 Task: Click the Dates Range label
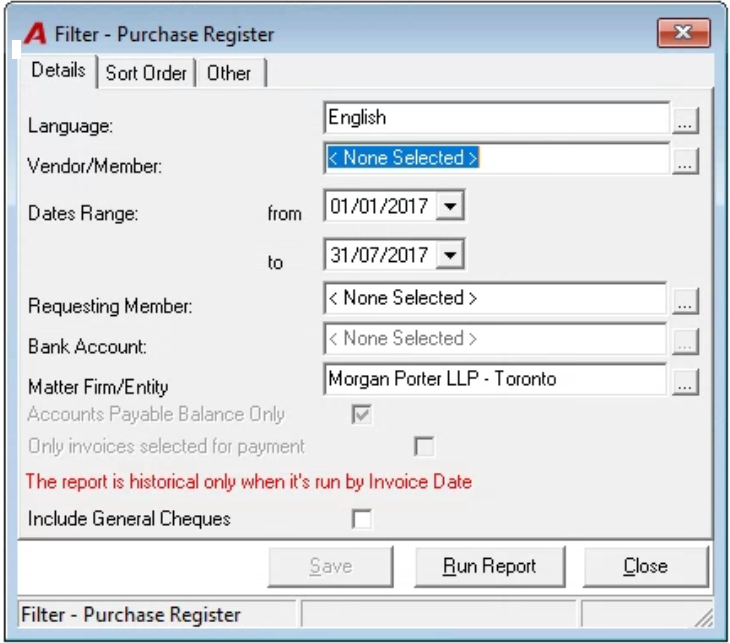pyautogui.click(x=83, y=213)
